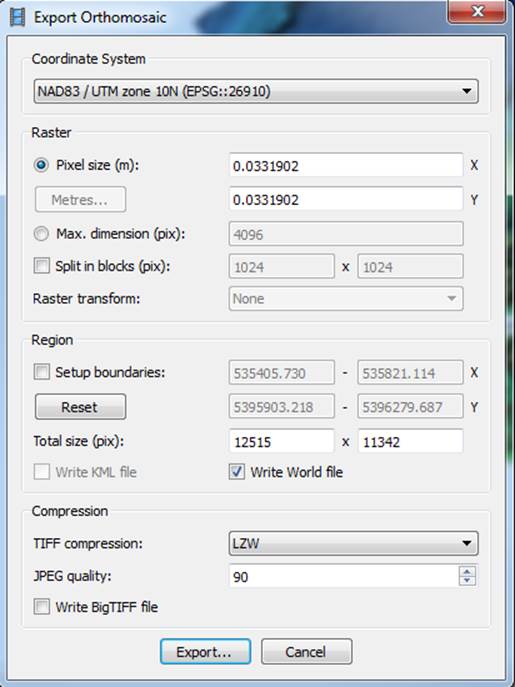
Task: Click the Pixel size X input field
Action: pos(346,166)
